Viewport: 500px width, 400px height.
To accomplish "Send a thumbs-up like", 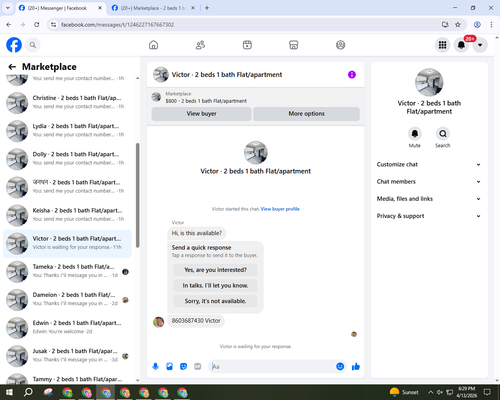I will (x=356, y=367).
